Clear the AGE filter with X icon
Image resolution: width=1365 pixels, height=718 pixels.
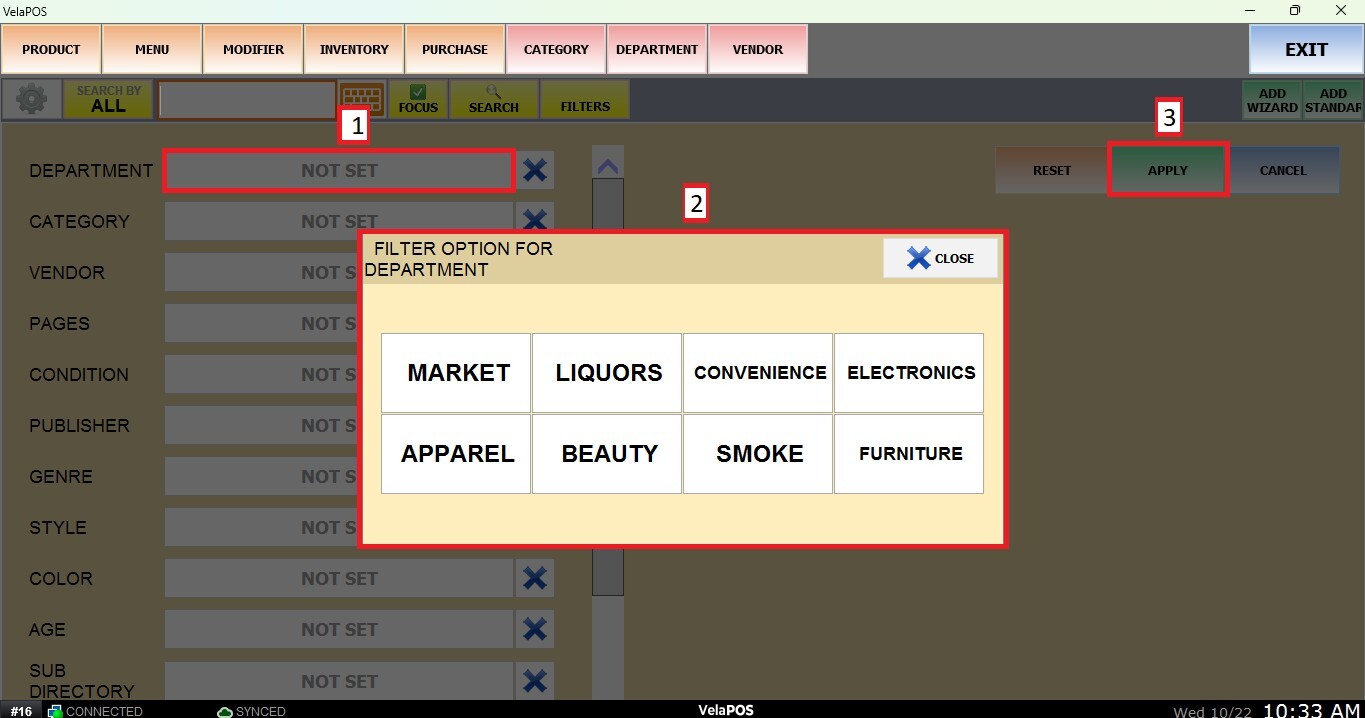click(535, 629)
